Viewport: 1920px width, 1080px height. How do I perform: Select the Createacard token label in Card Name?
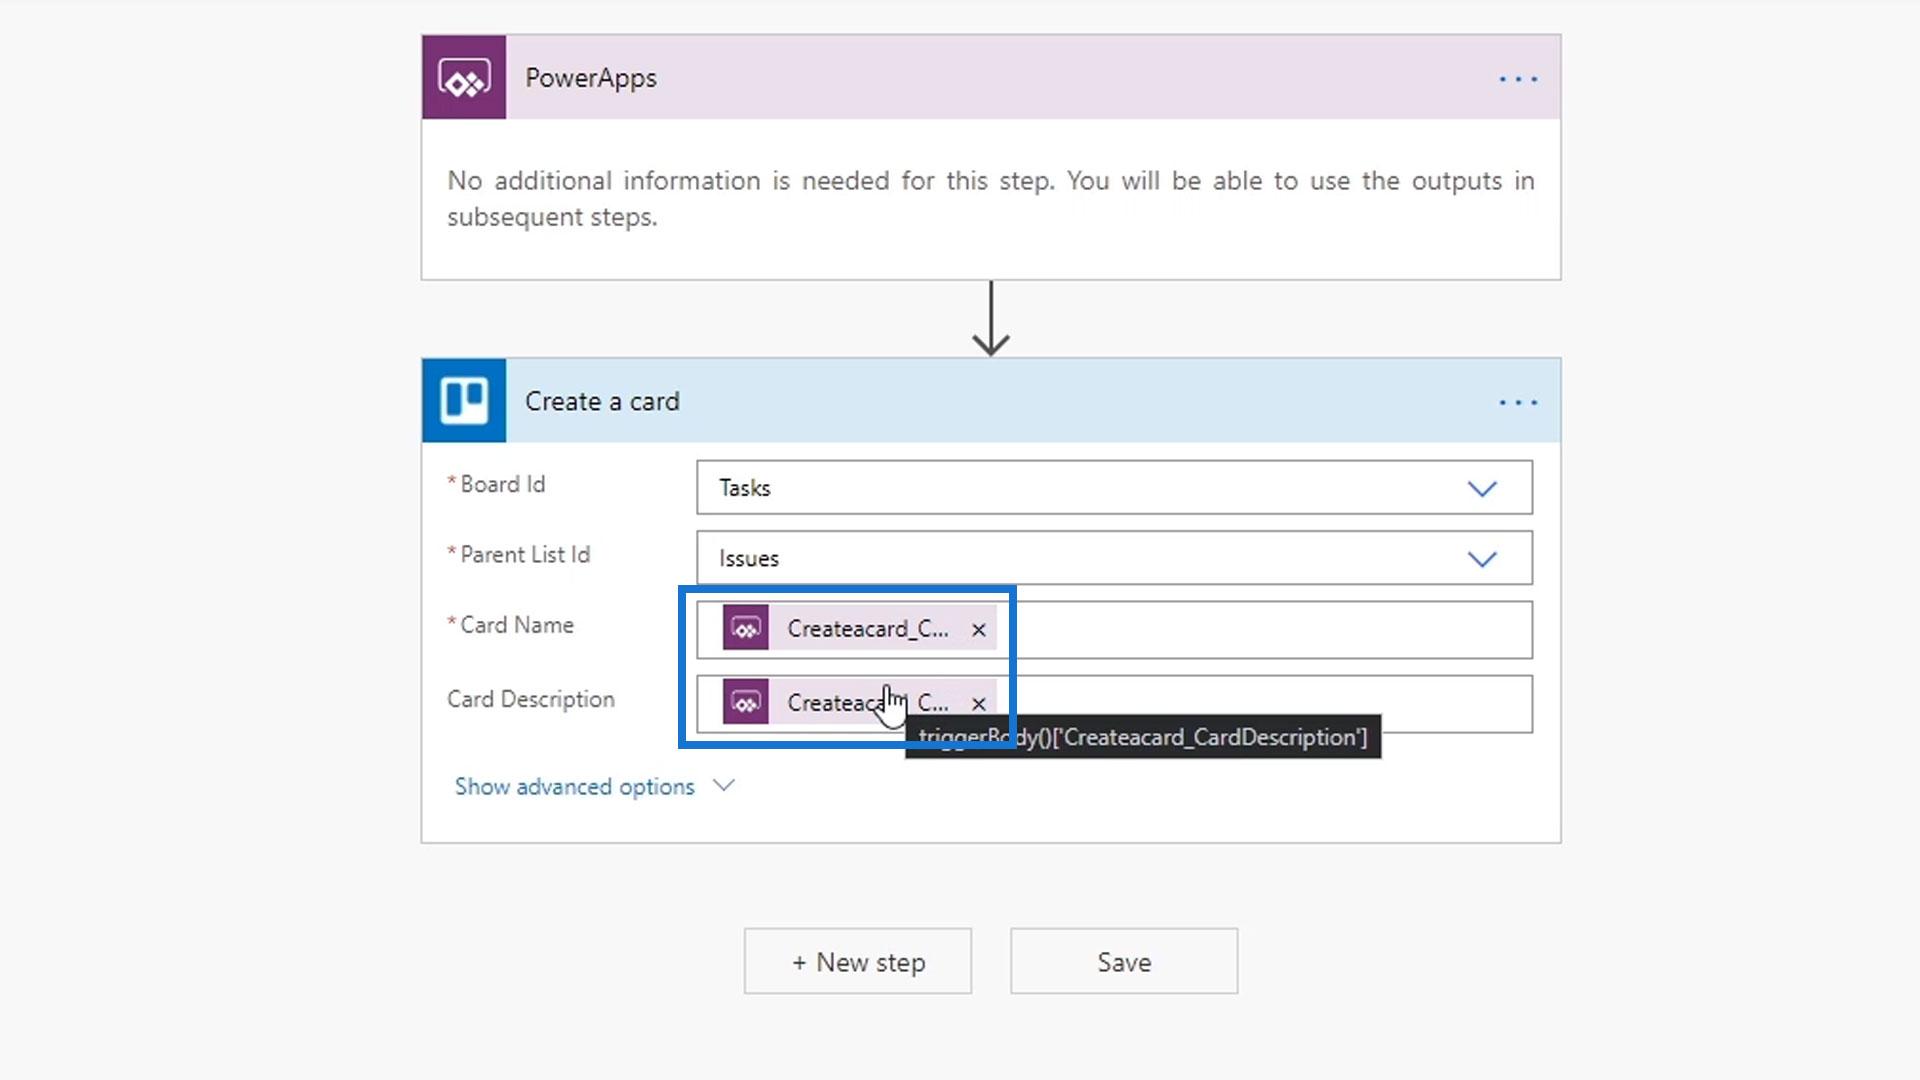click(x=866, y=629)
